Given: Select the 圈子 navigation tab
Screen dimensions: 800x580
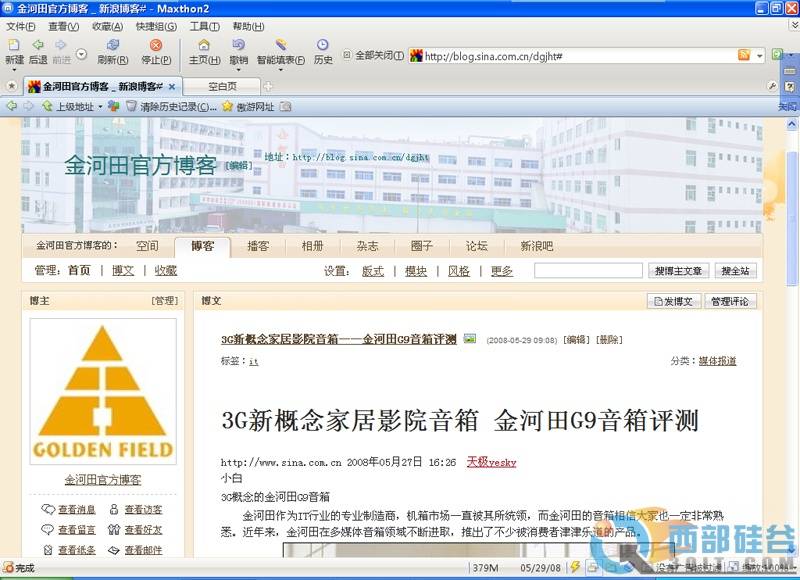Looking at the screenshot, I should point(422,246).
